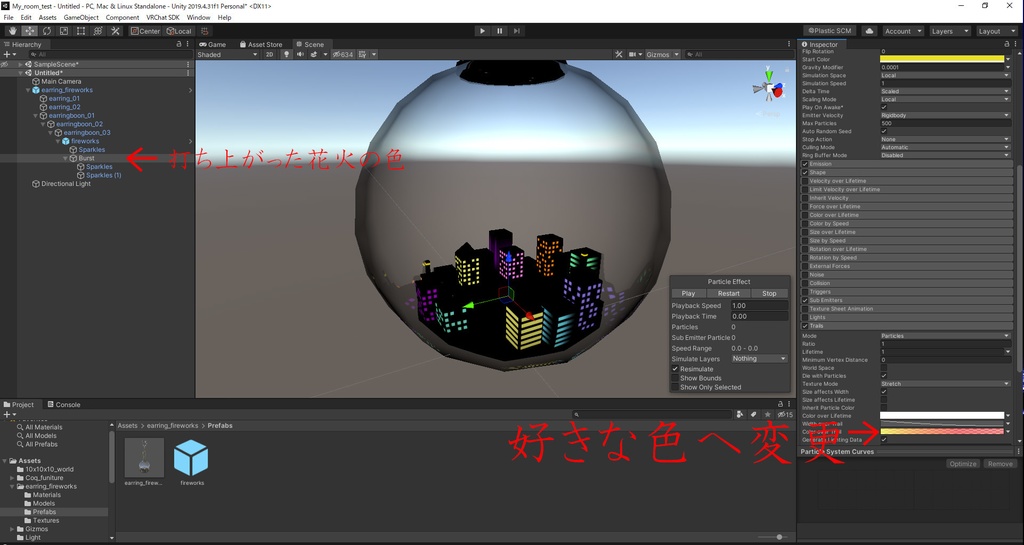The width and height of the screenshot is (1024, 545).
Task: Select the Rotate tool
Action: click(47, 31)
